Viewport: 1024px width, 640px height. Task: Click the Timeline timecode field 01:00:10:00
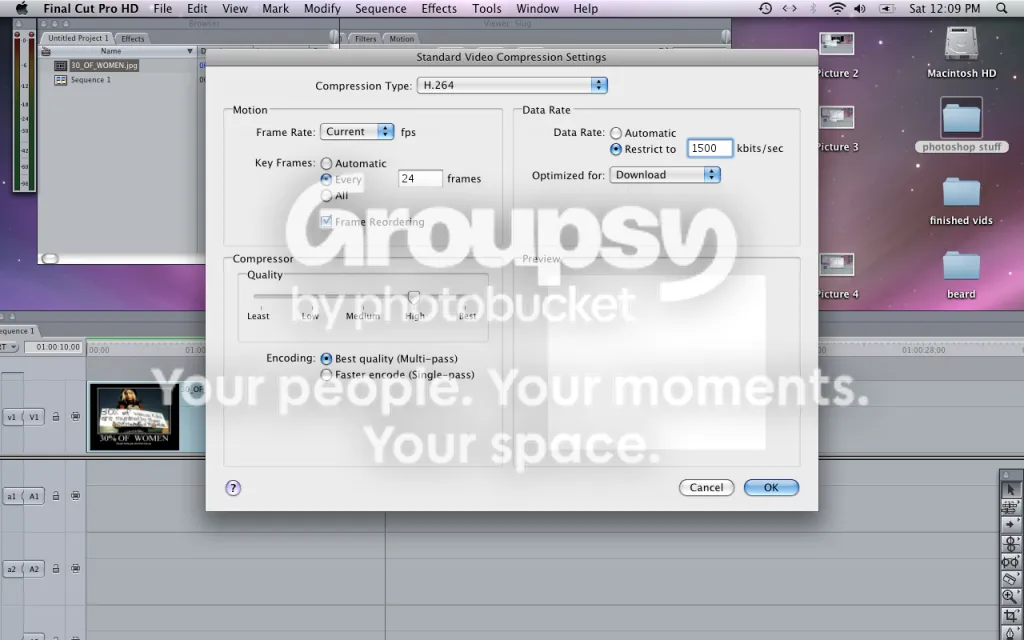pyautogui.click(x=56, y=347)
